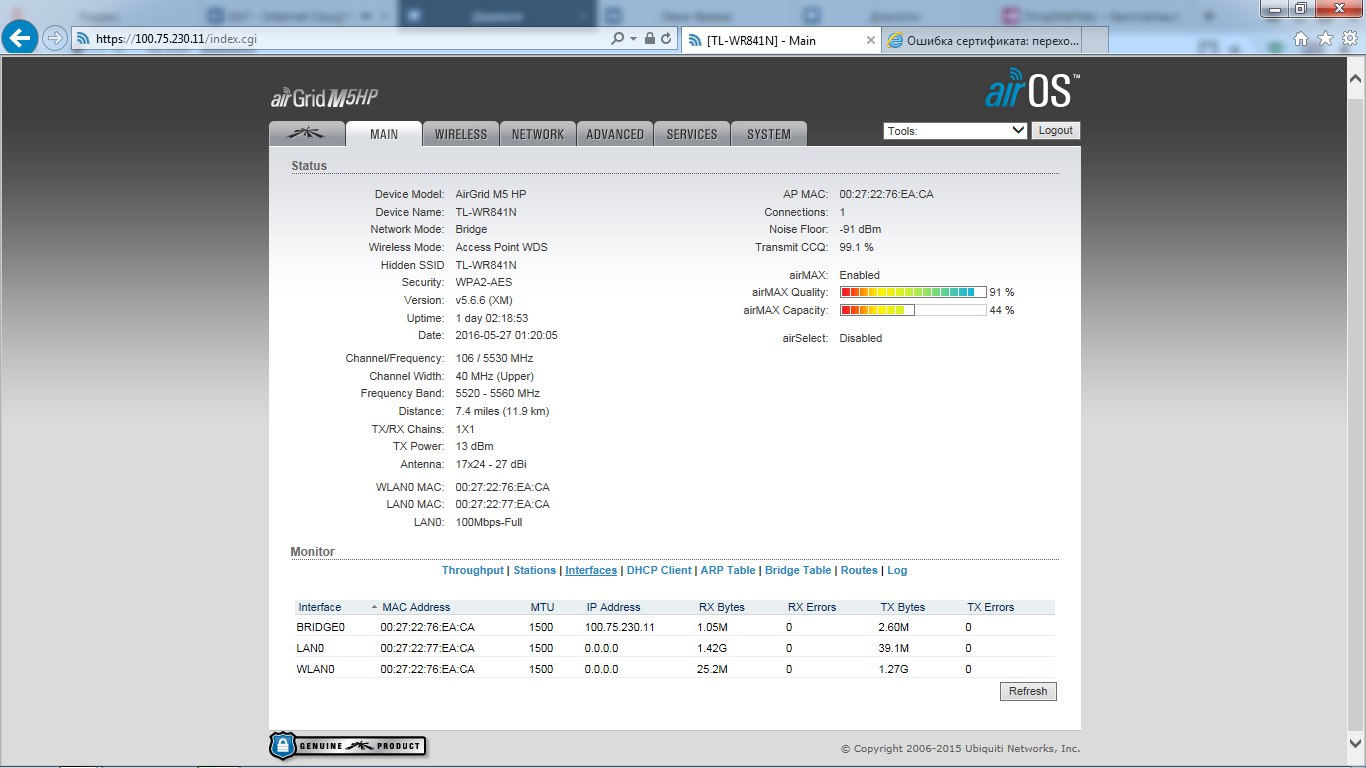The image size is (1366, 768).
Task: Open the DHCP Client monitor link
Action: point(659,570)
